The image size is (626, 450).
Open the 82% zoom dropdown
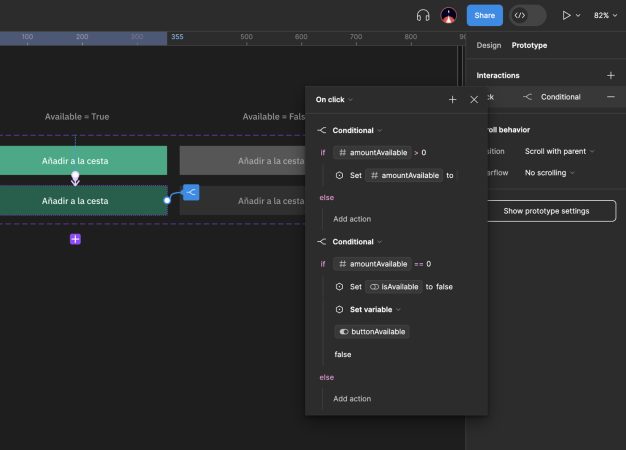(x=605, y=16)
